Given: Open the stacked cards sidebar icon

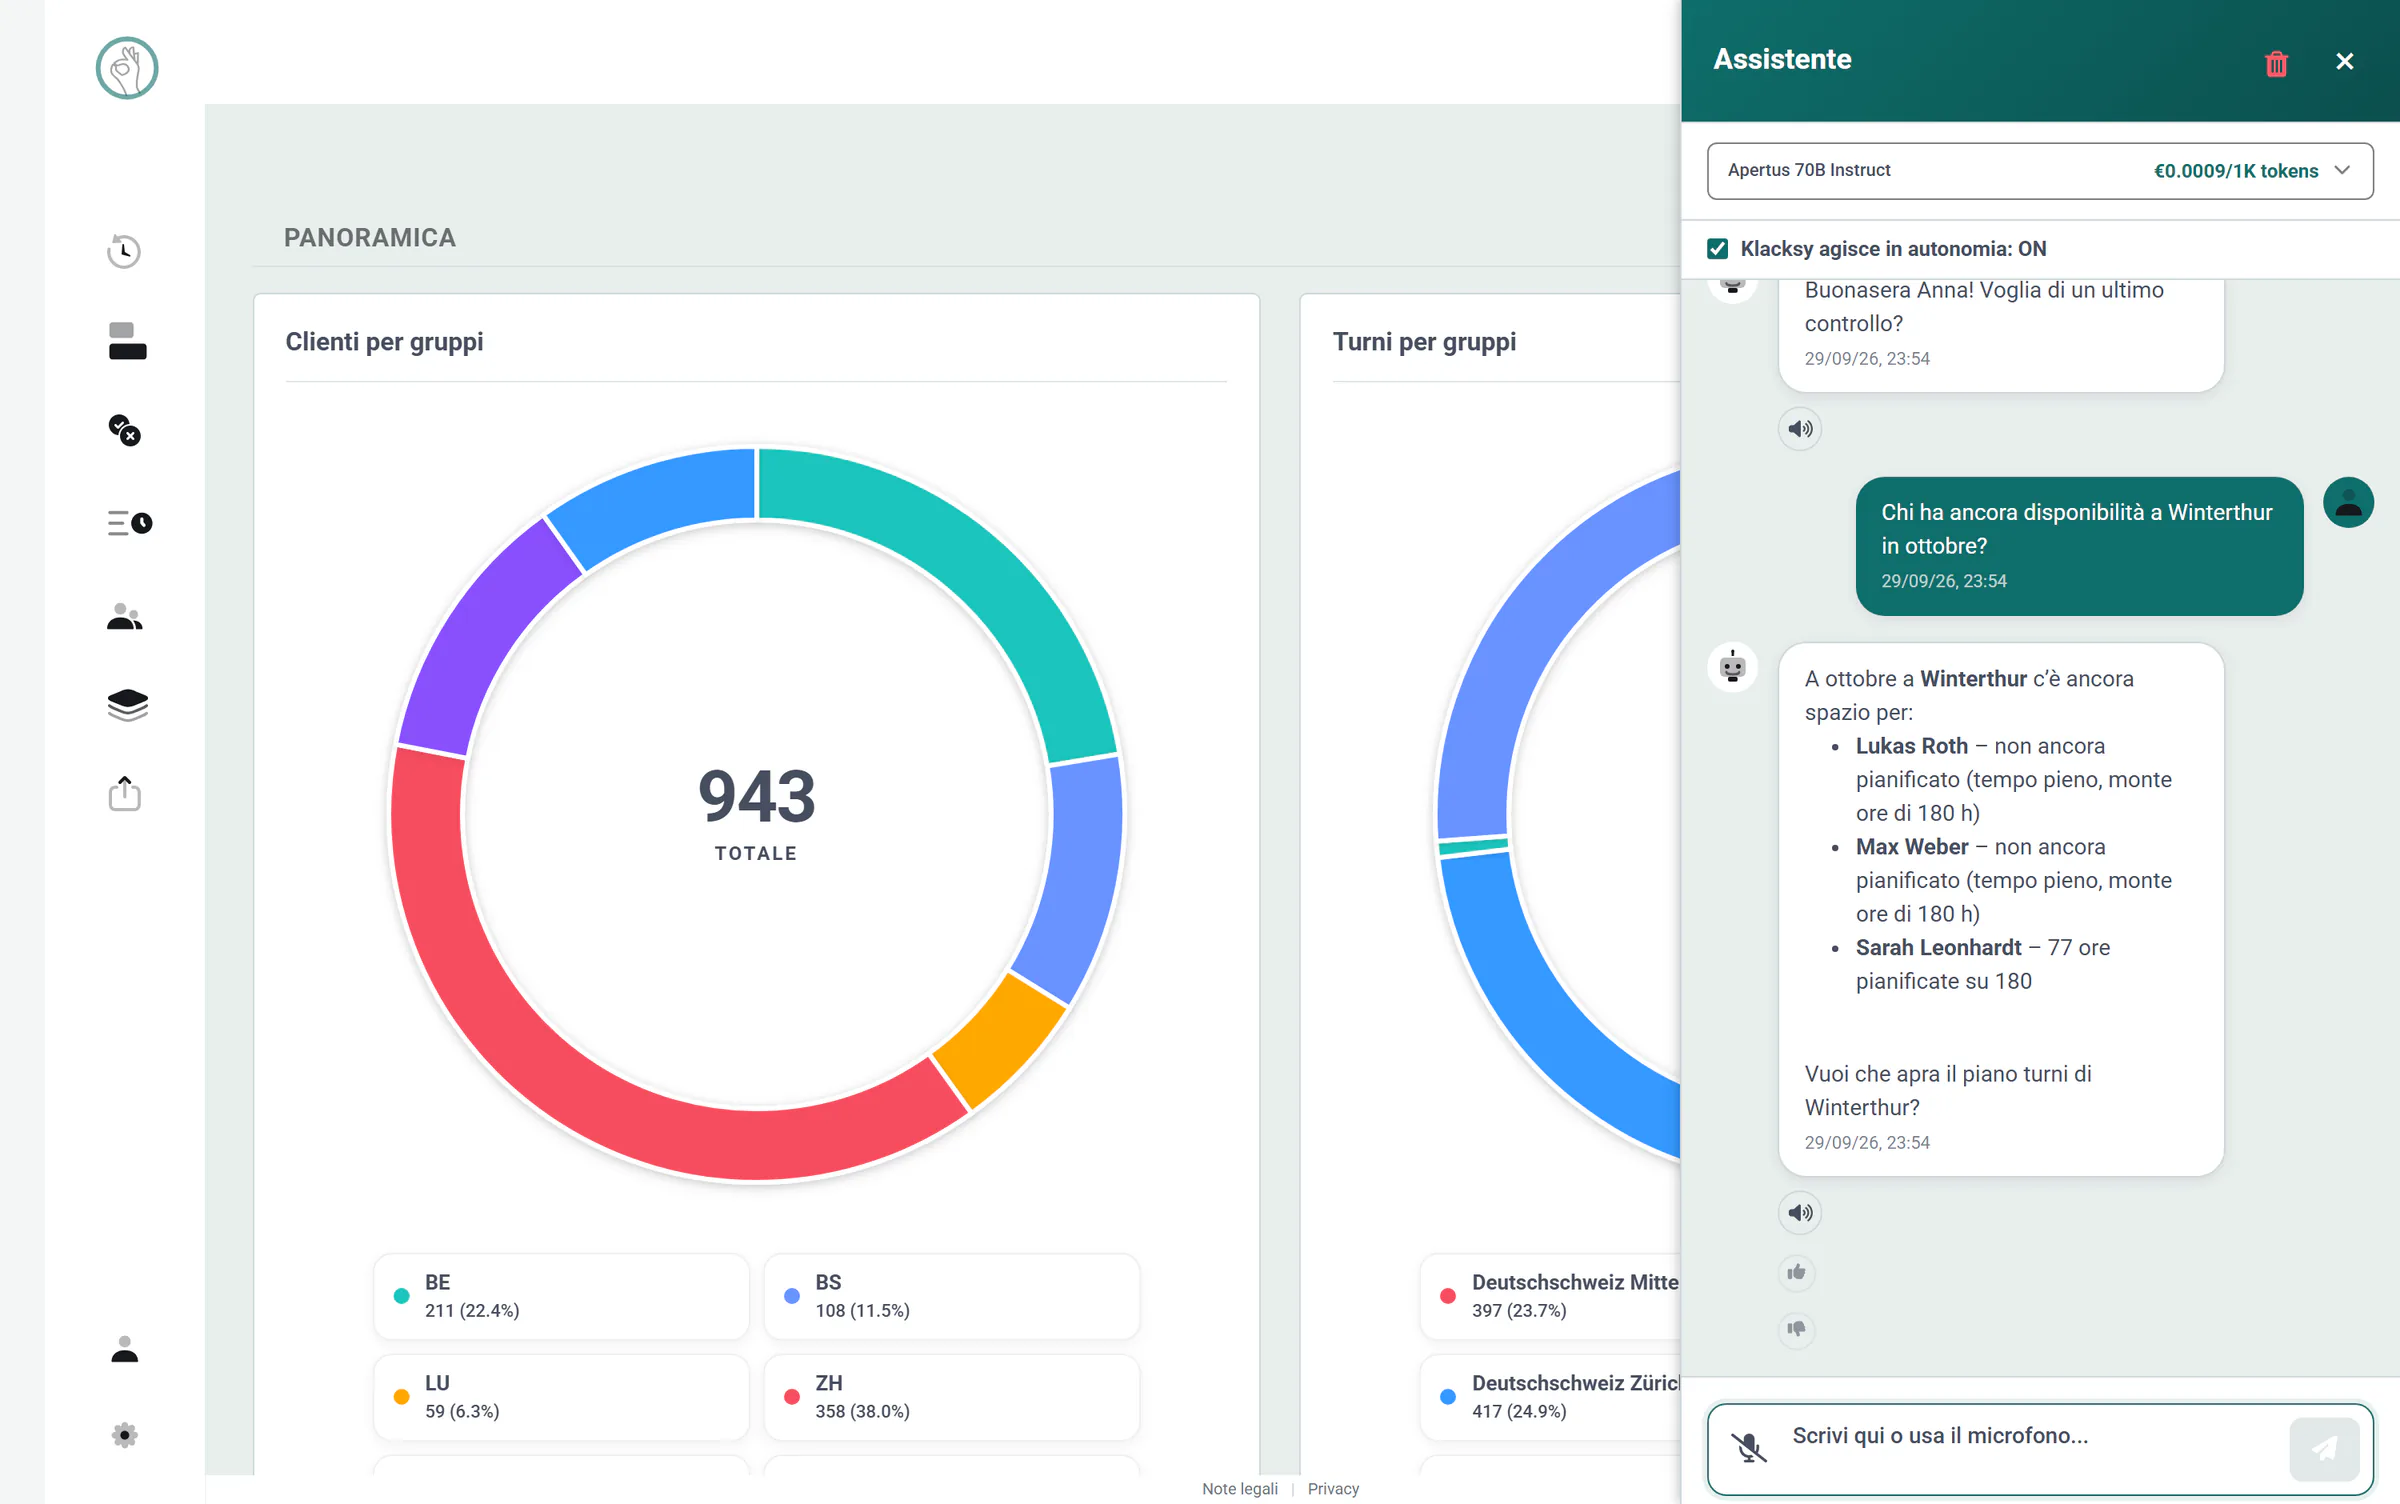Looking at the screenshot, I should 127,341.
